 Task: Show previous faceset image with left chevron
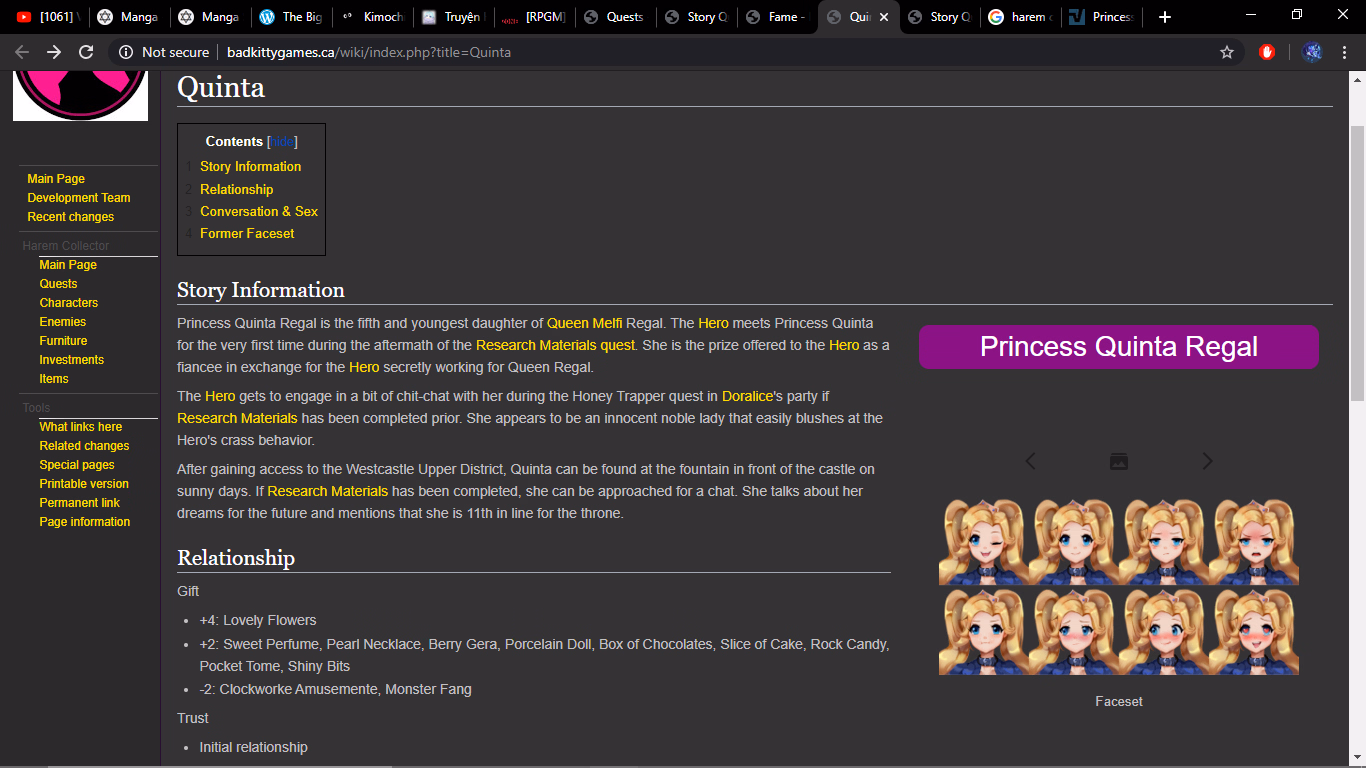1031,461
